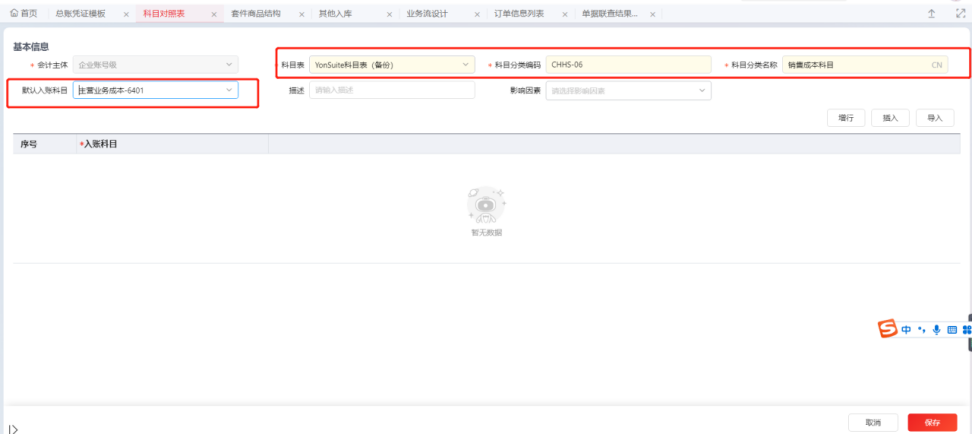Screen dimensions: 973x434
Task: Open the 会计主体 dropdown
Action: point(156,64)
